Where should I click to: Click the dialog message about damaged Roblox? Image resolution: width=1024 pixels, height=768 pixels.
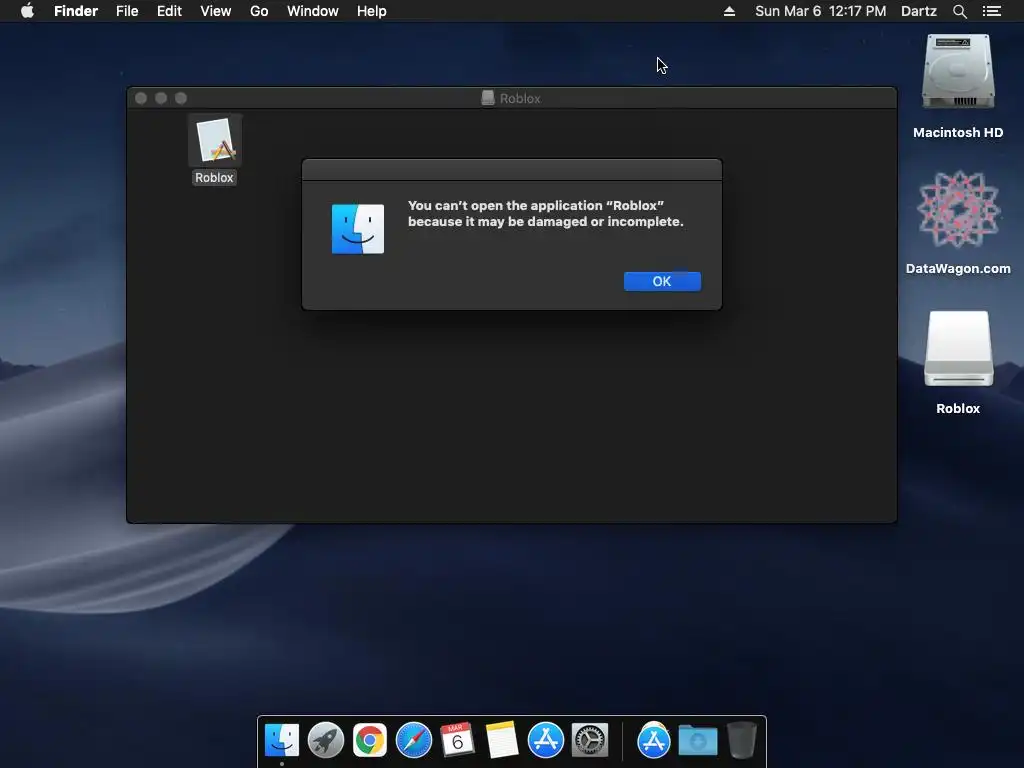(x=546, y=214)
